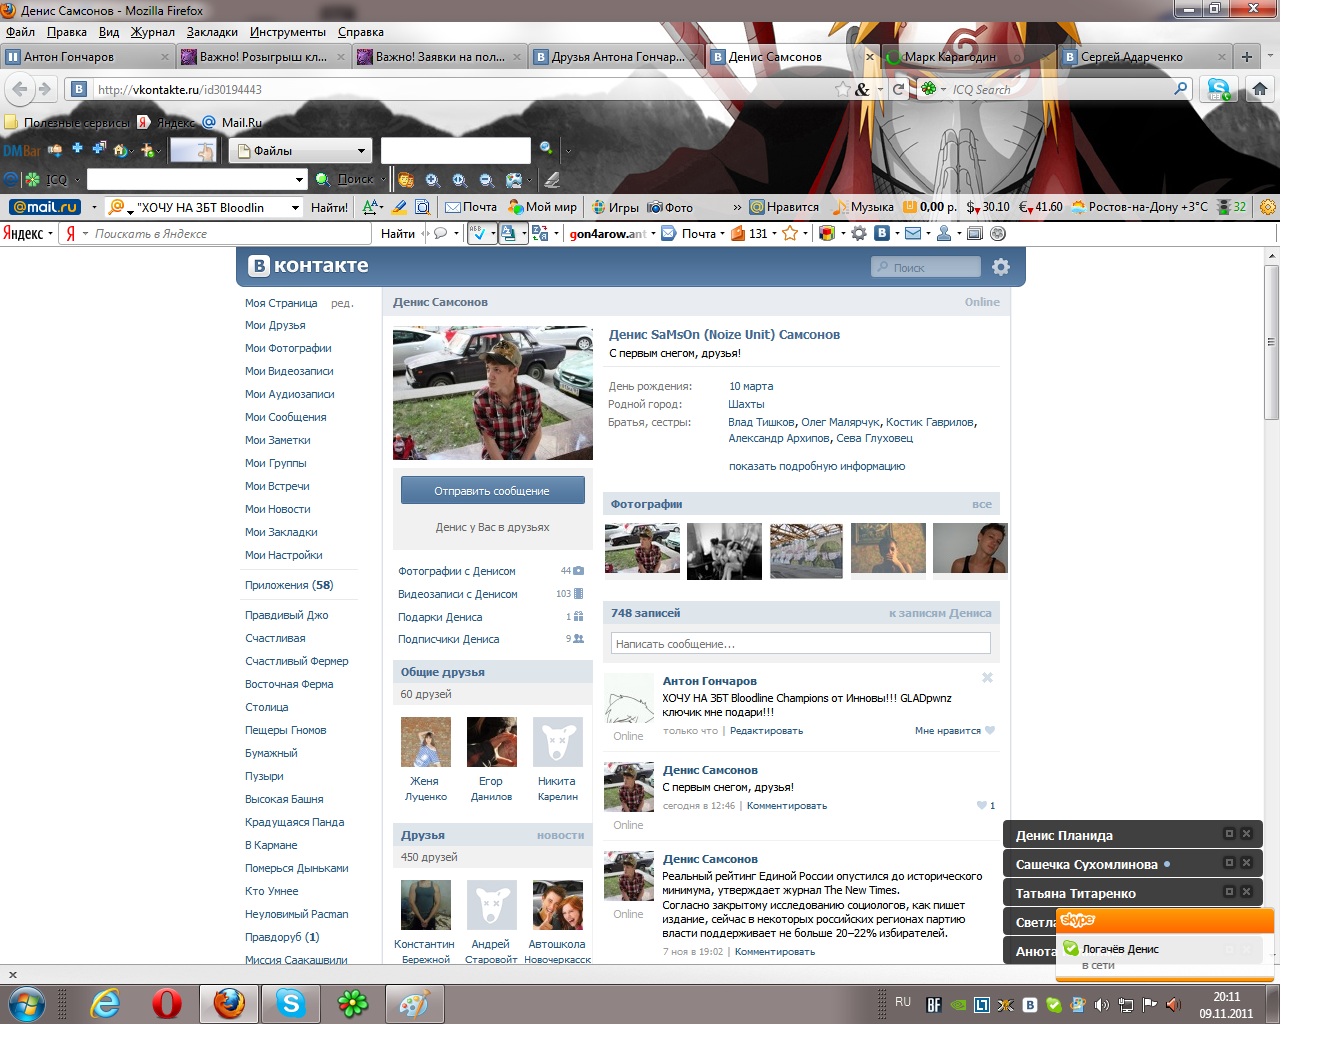The width and height of the screenshot is (1340, 1064).
Task: Click the ICQ toolbar zoom-out magnifier
Action: click(x=486, y=180)
